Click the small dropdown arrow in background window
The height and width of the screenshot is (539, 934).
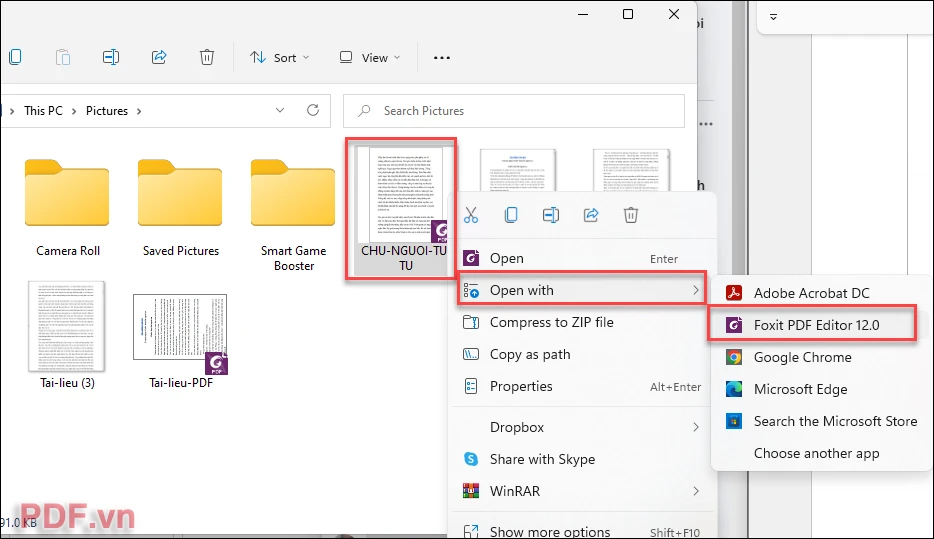point(773,17)
